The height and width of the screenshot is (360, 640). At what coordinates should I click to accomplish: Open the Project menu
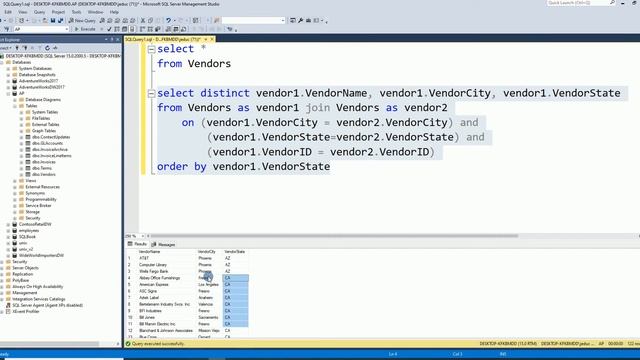[x=58, y=12]
